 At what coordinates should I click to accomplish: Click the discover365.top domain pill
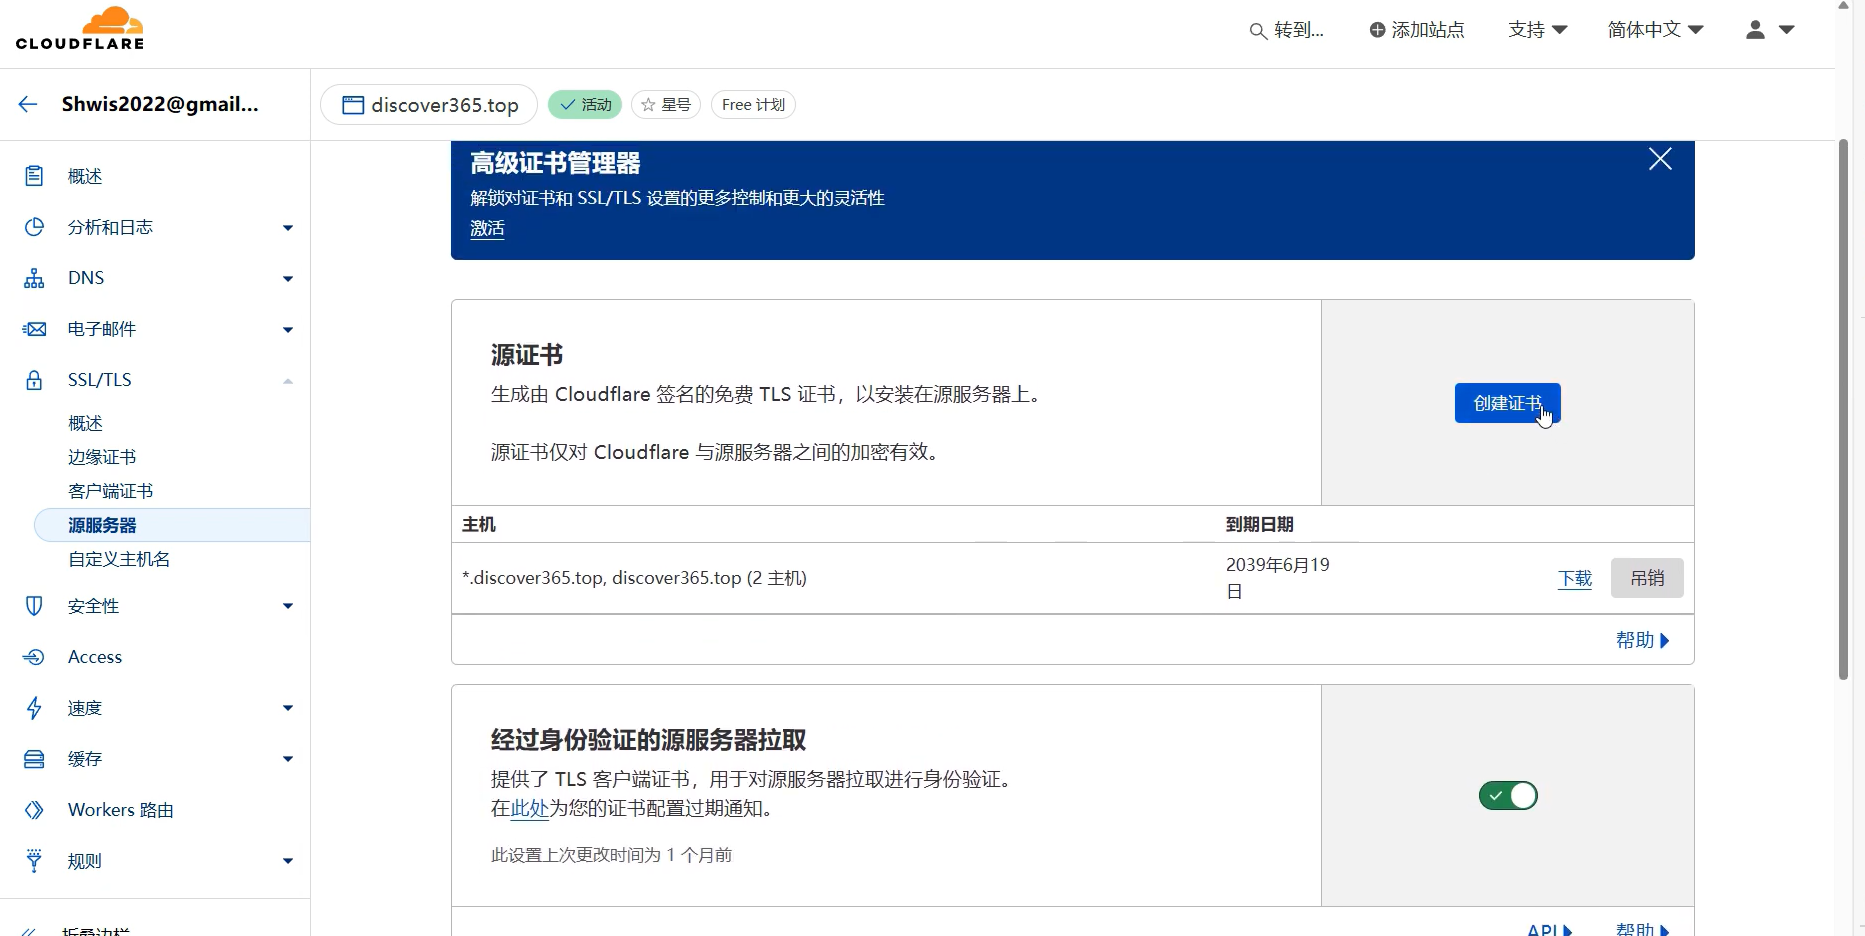coord(429,105)
